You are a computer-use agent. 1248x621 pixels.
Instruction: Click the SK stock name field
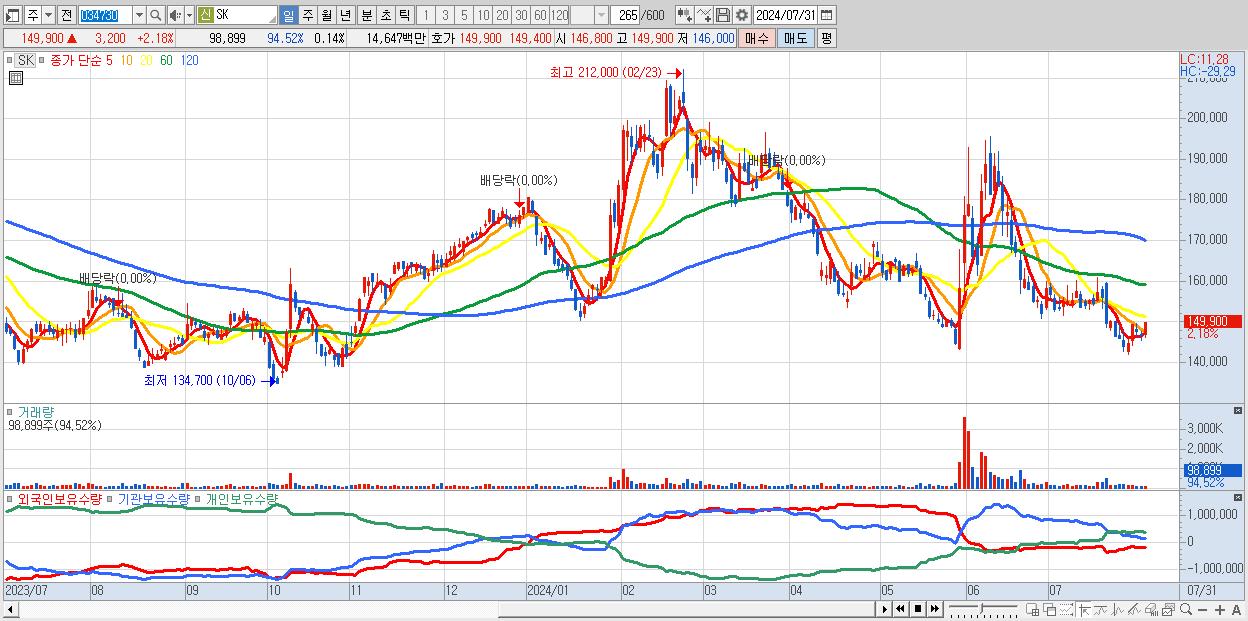coord(245,15)
